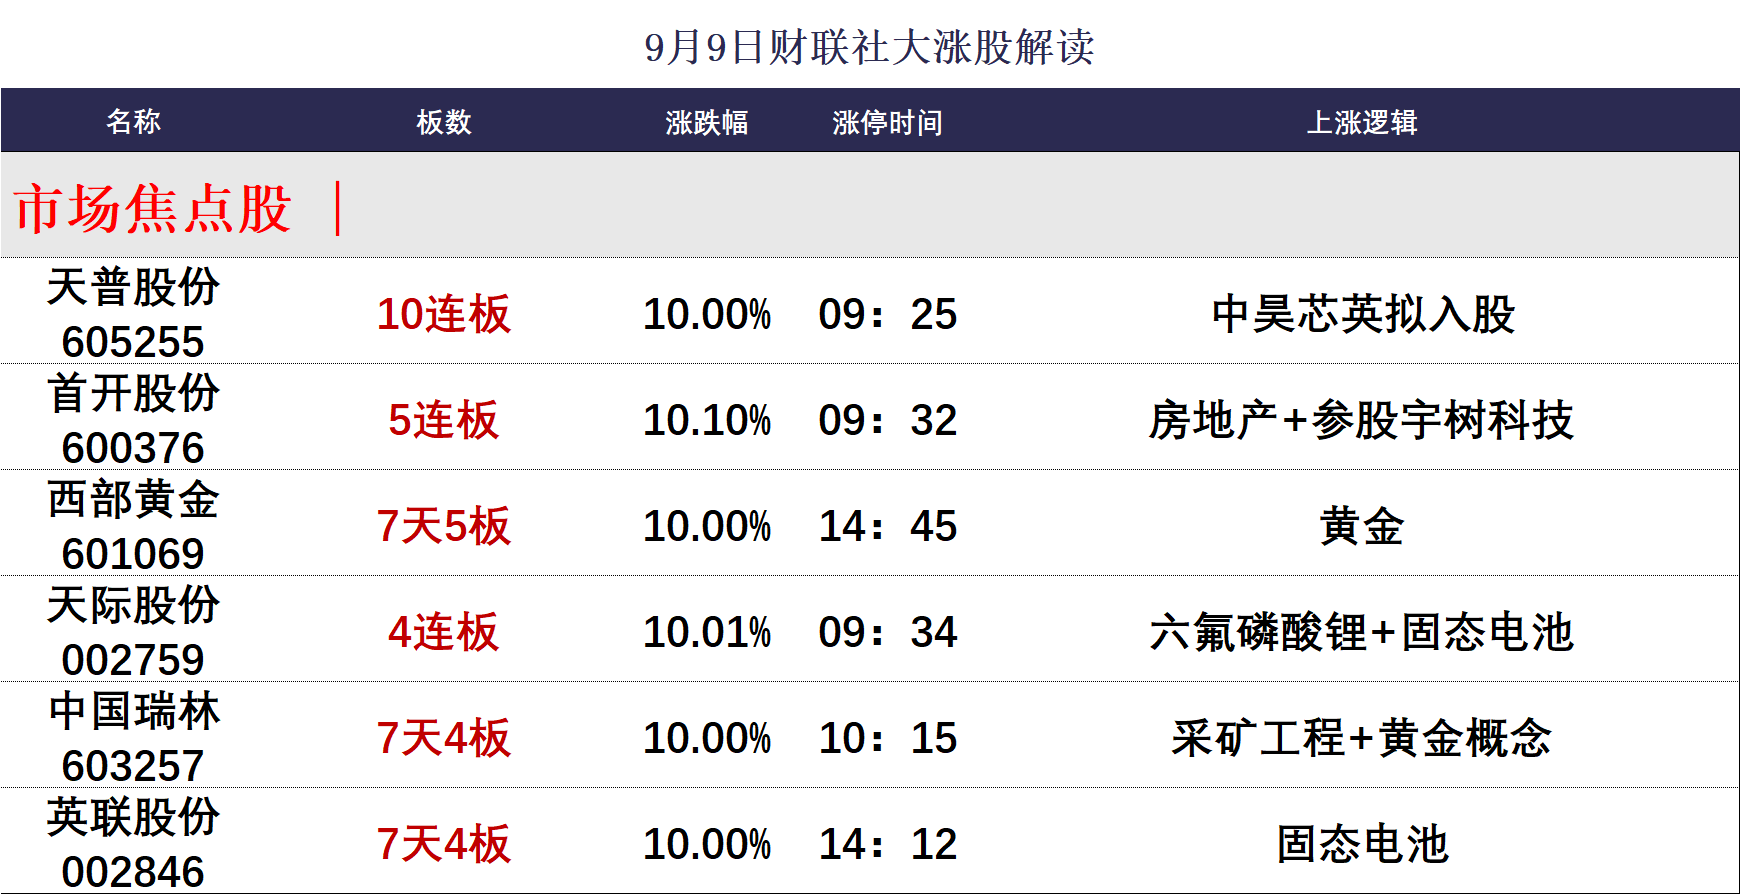Click the 中昊芯英拟入股 reason text
Viewport: 1740px width, 894px height.
point(1363,314)
